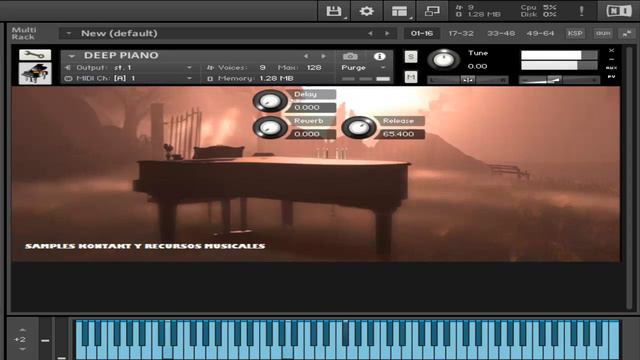Click the Voices icon in instrument header
The image size is (640, 360).
pyautogui.click(x=210, y=68)
